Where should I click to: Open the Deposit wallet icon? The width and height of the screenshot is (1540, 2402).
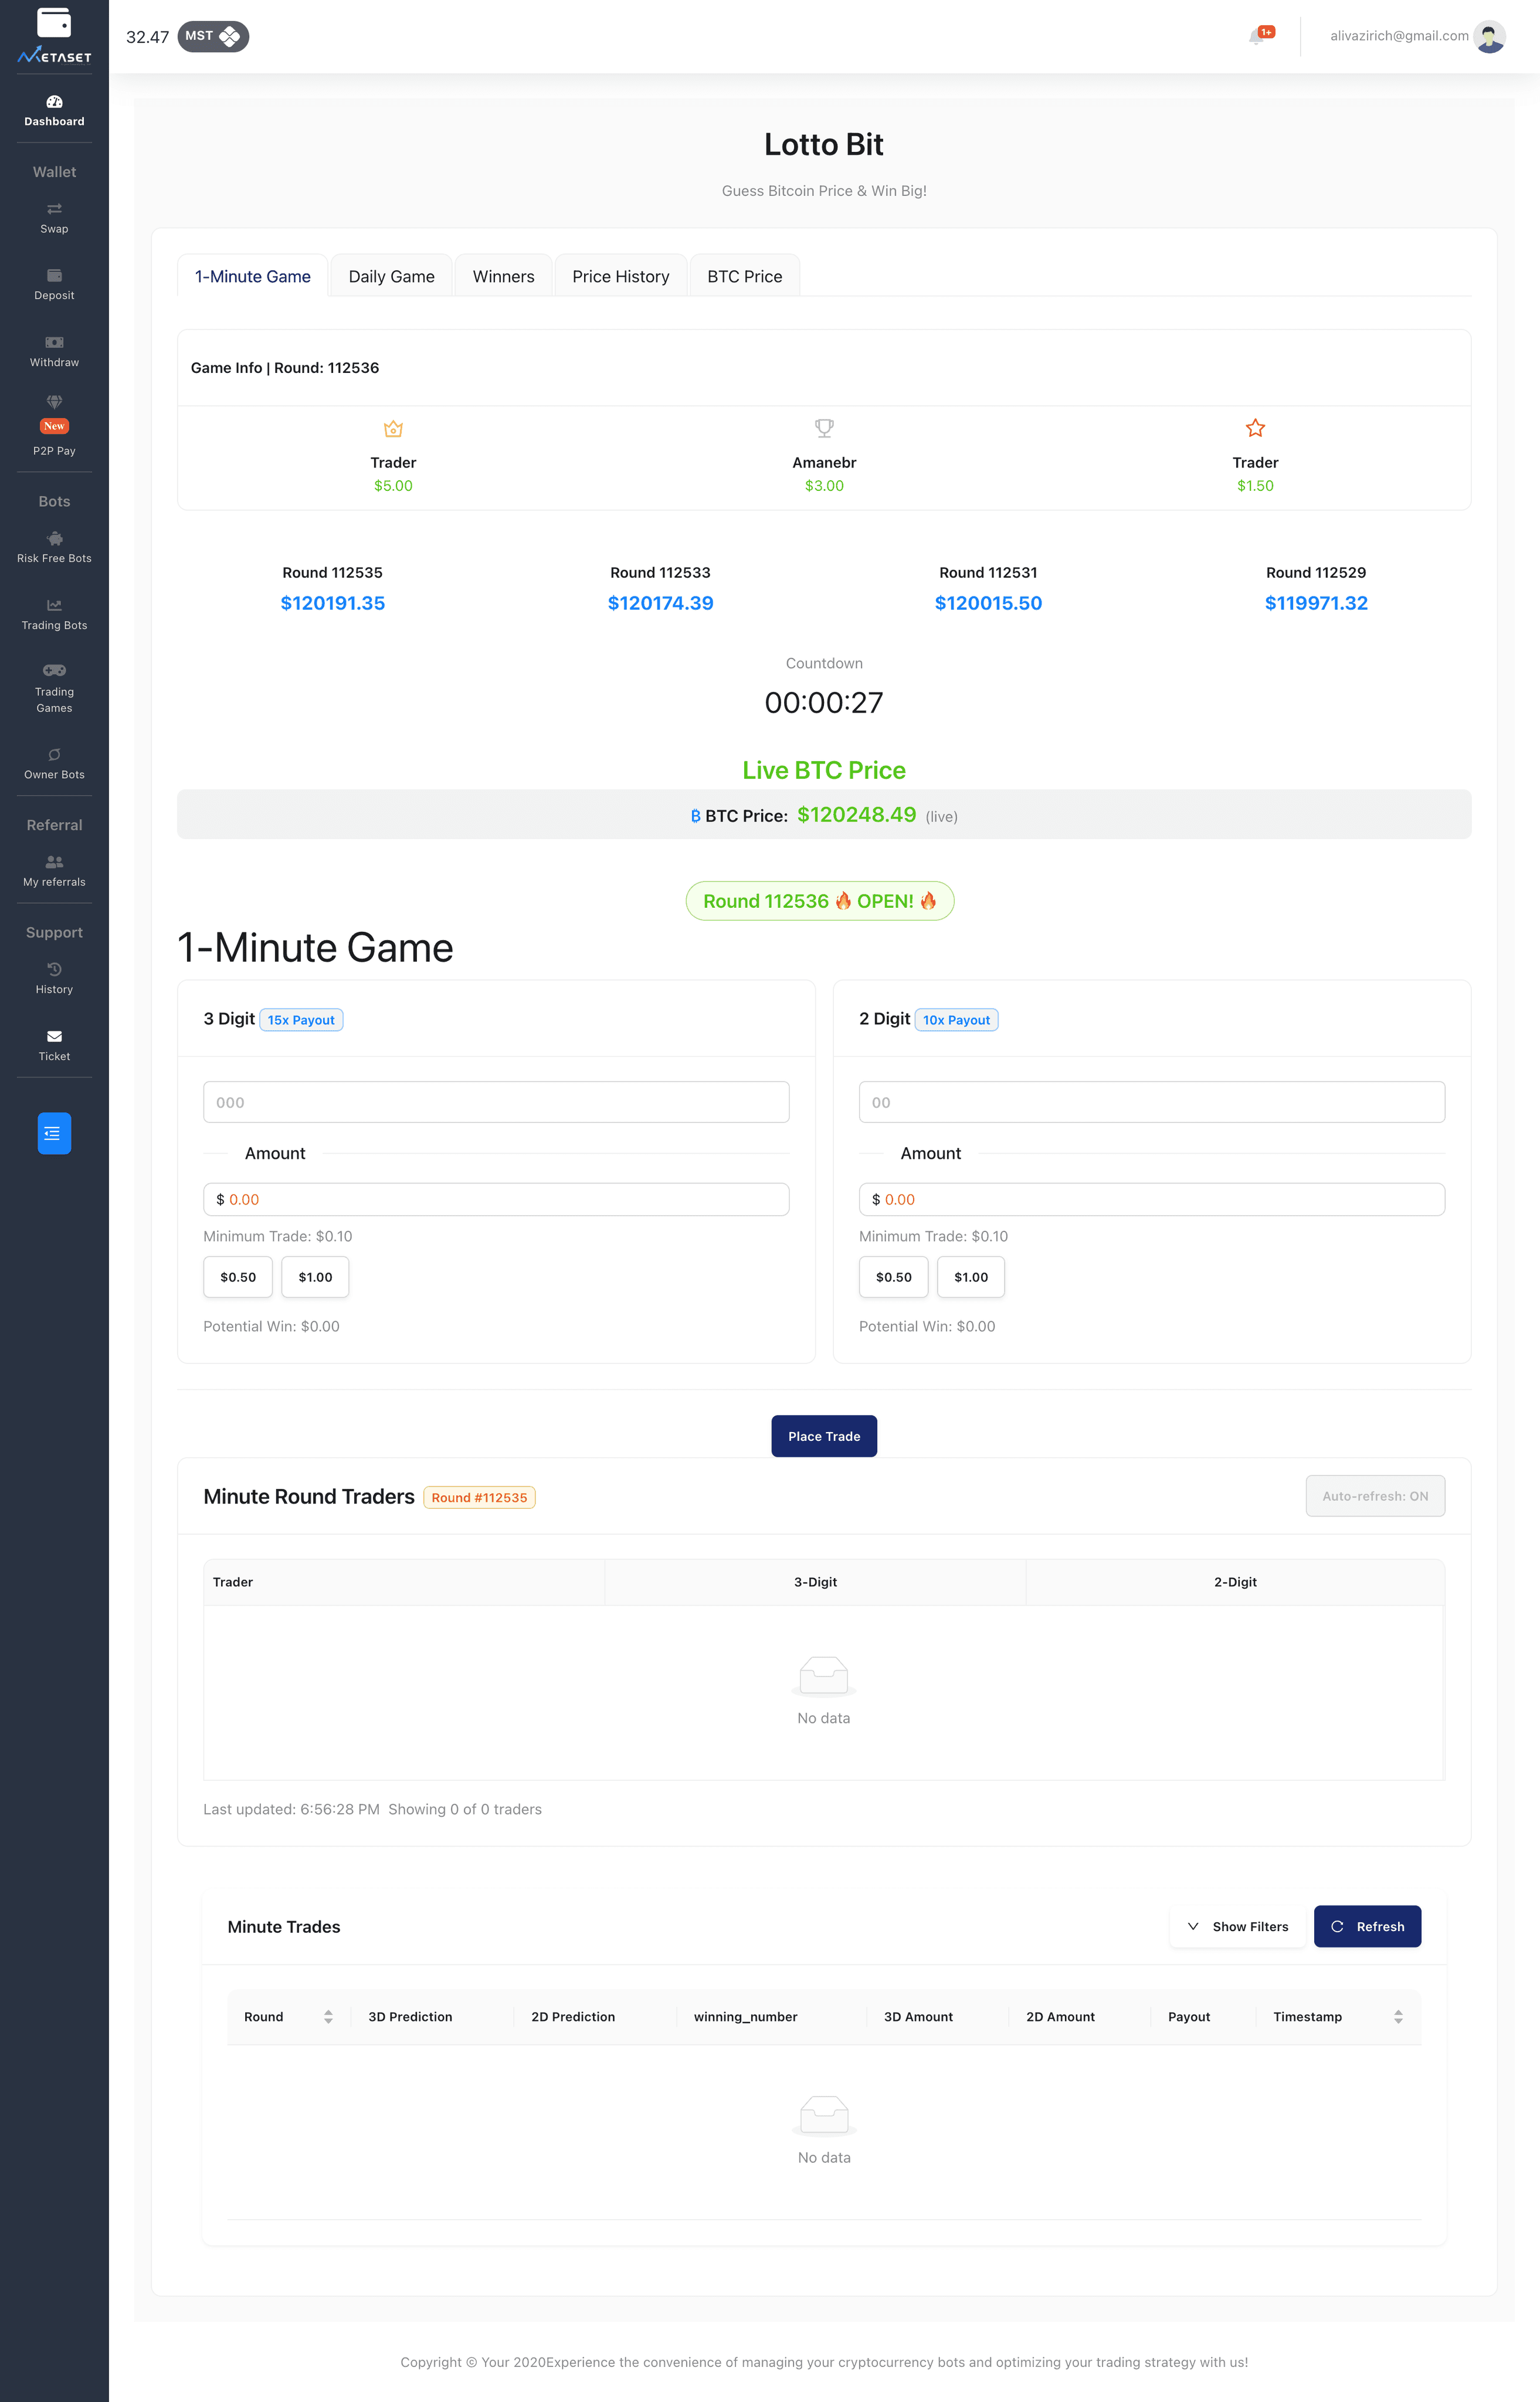point(54,276)
